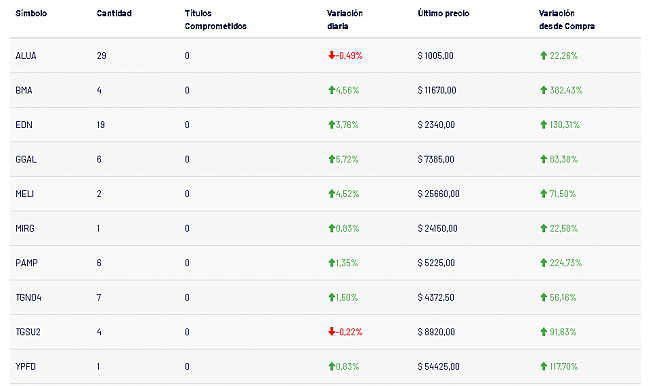Click green arrow beside 63,38% for GGAL

coord(543,159)
